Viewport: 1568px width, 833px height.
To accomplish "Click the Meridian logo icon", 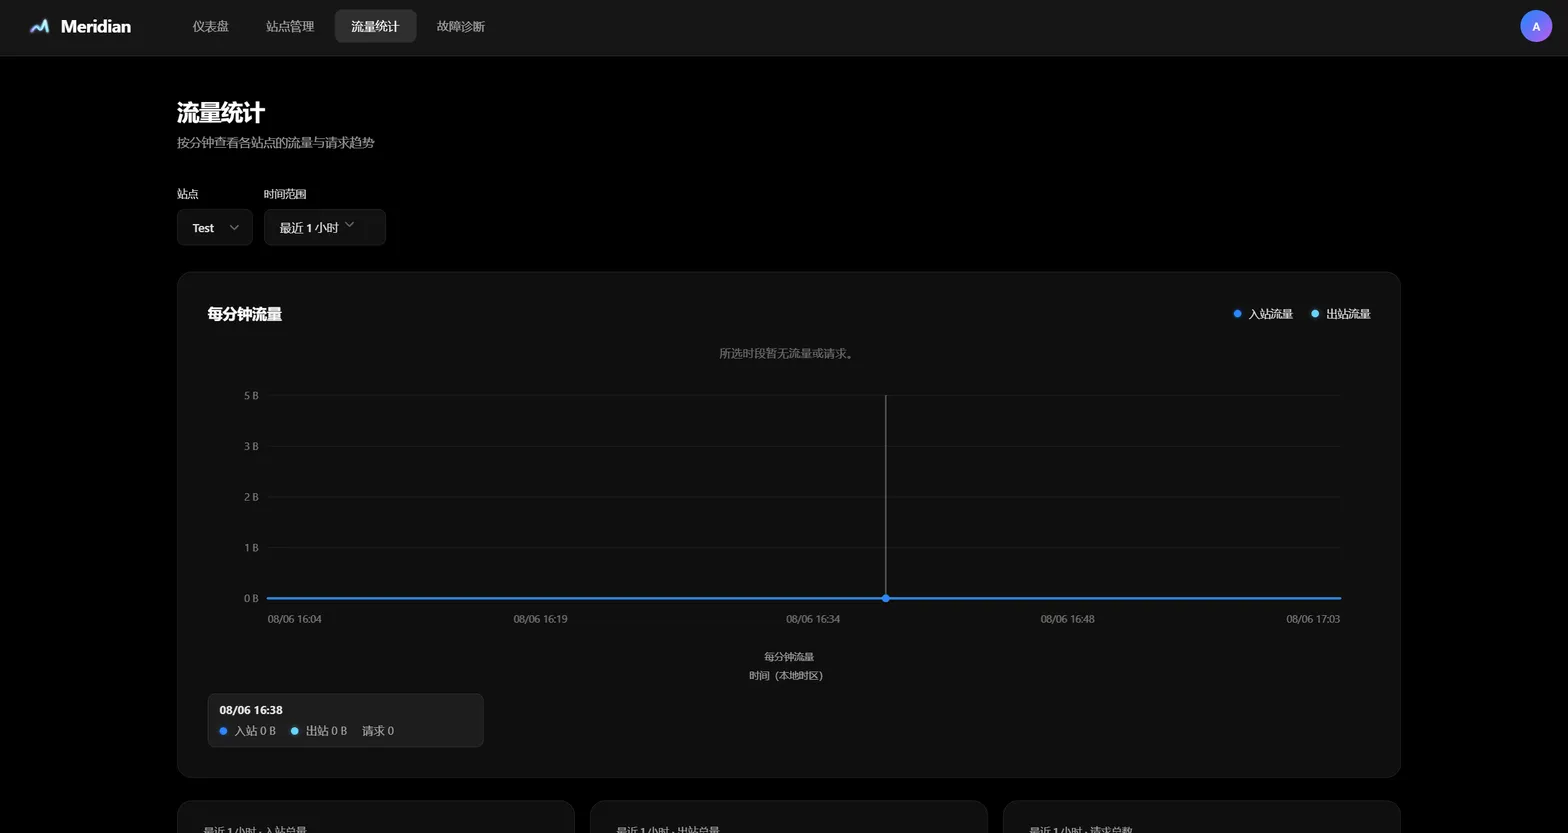I will [x=39, y=27].
